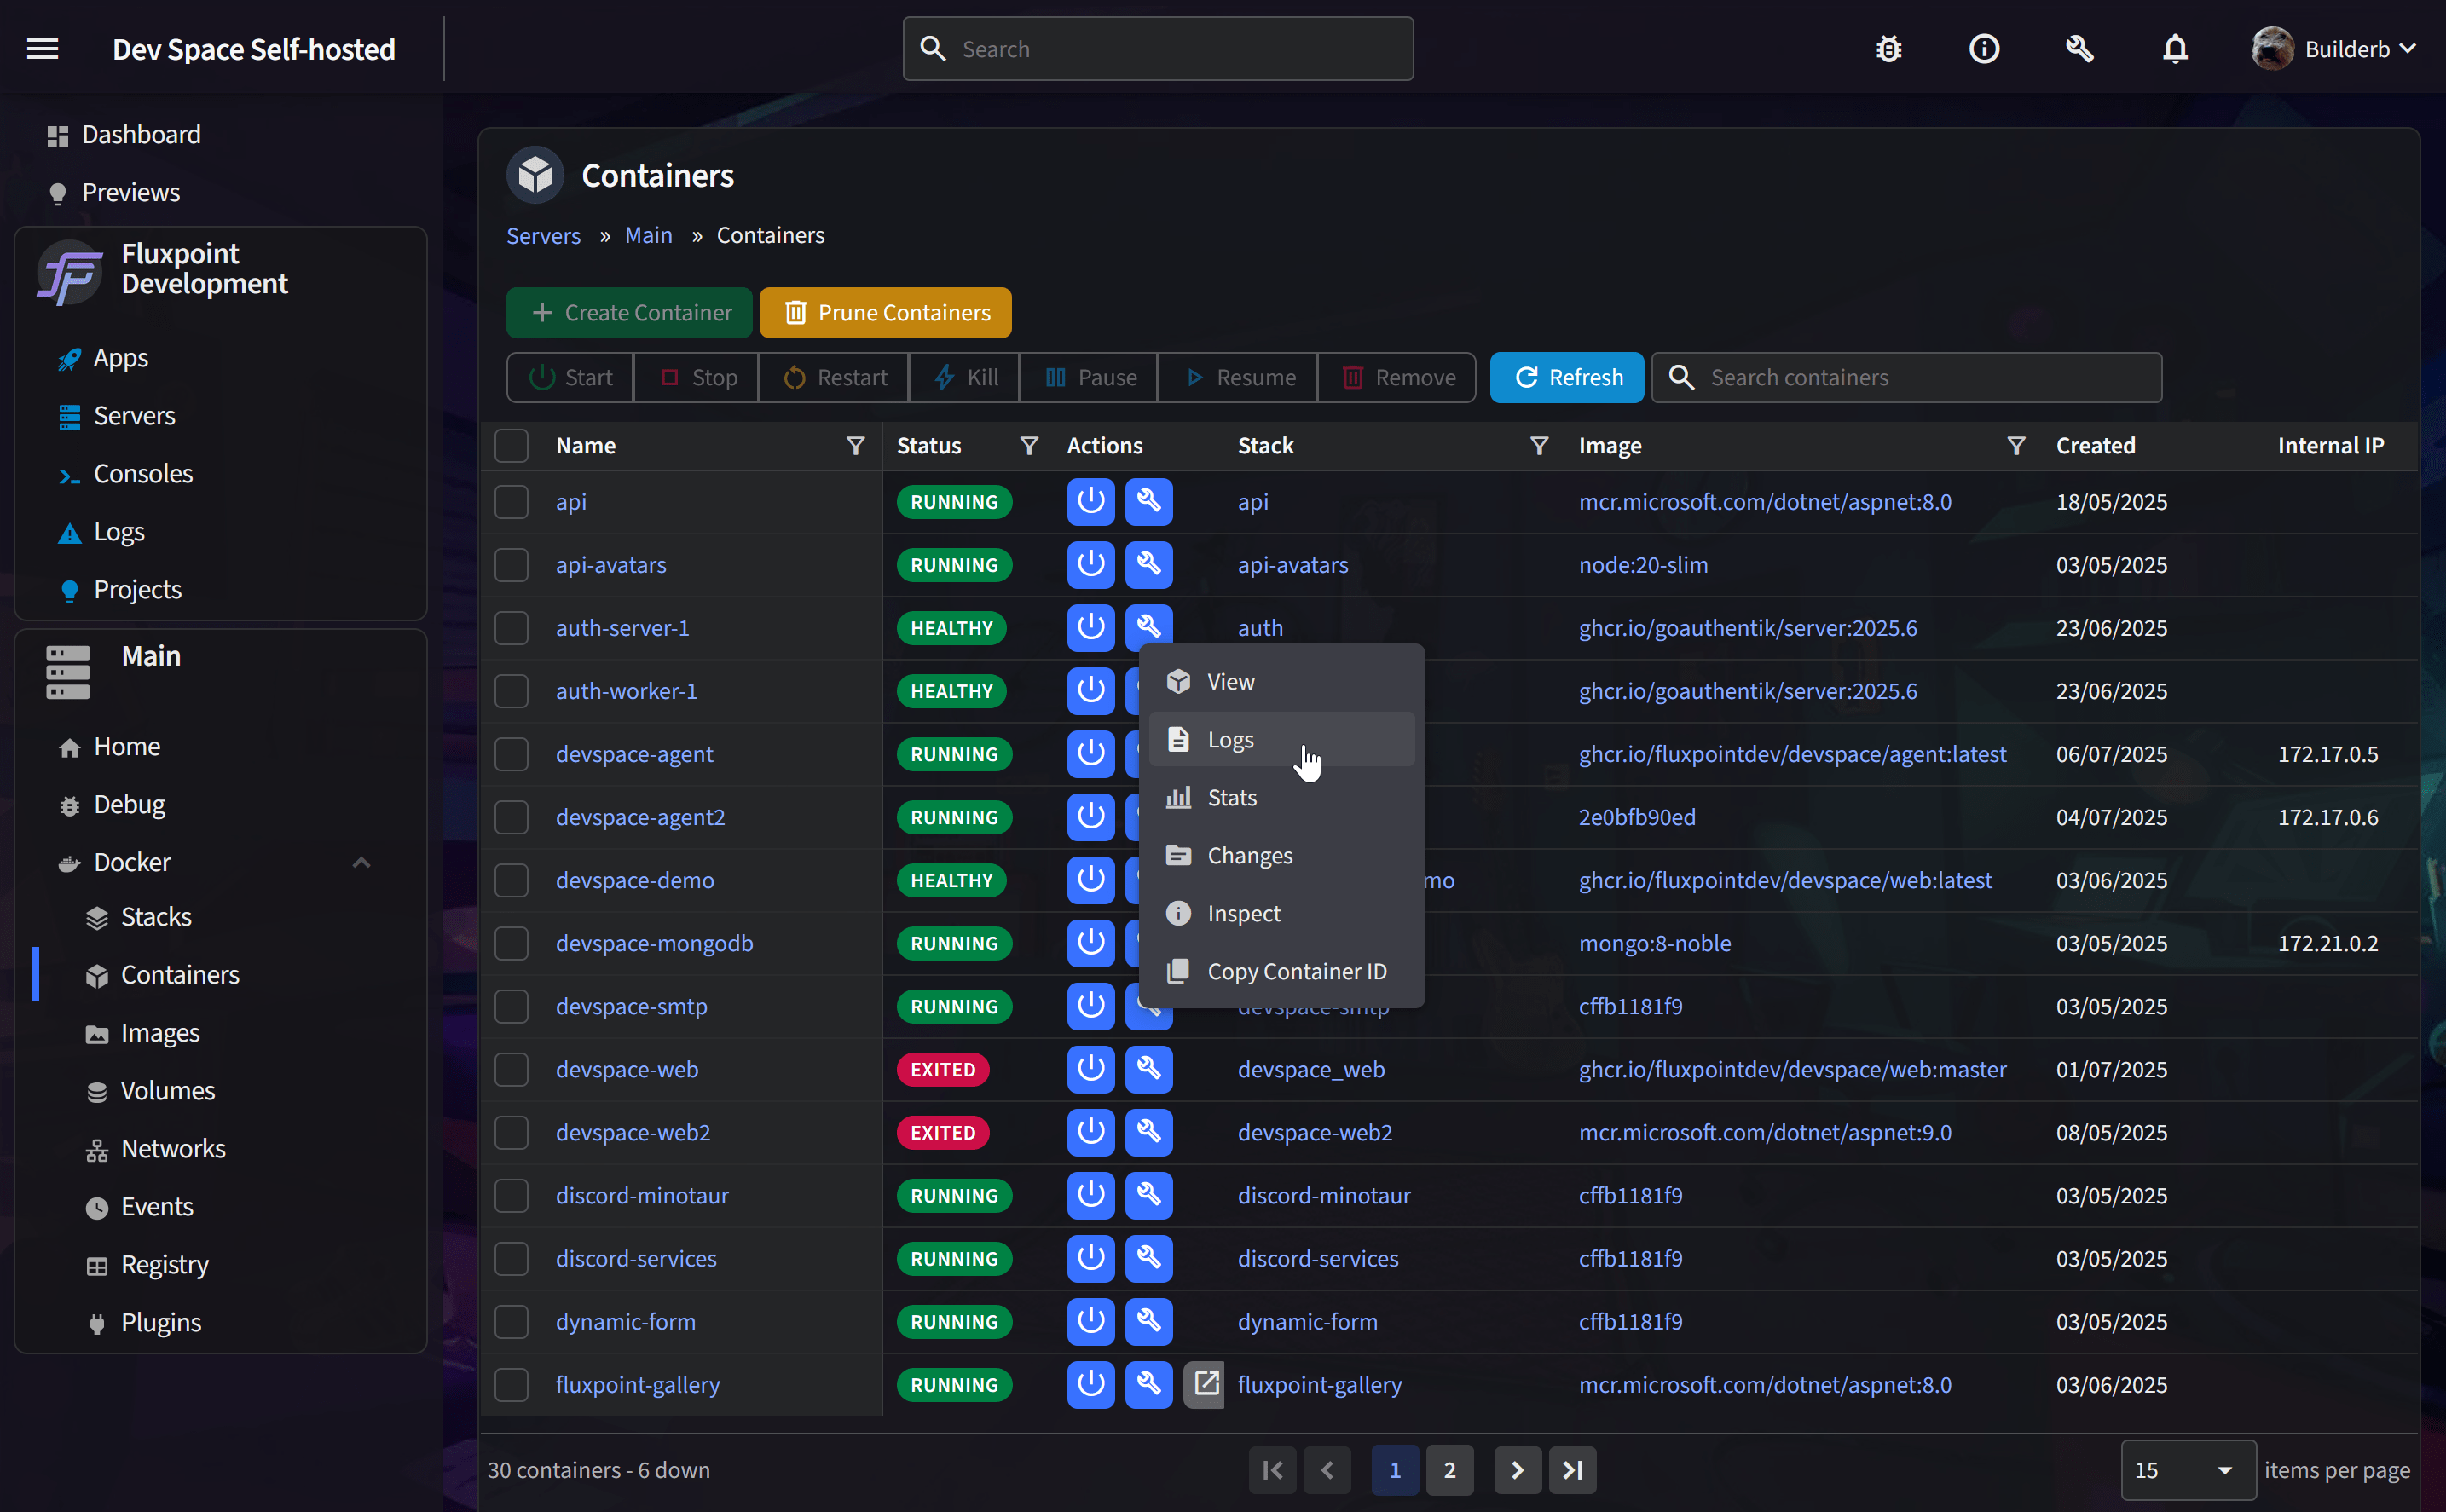This screenshot has width=2446, height=1512.
Task: Click power icon for auth-server-1 row
Action: [x=1090, y=627]
